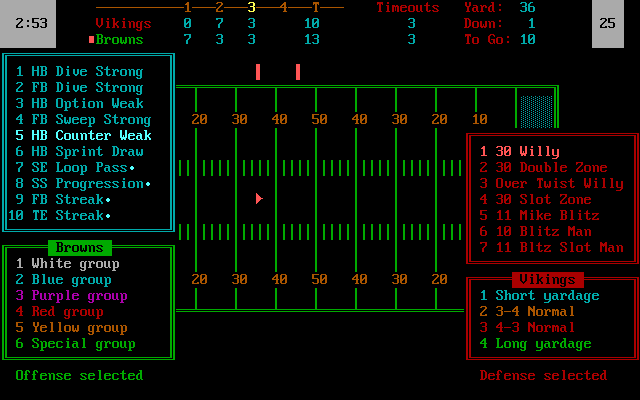The width and height of the screenshot is (640, 400).
Task: Click the Browns team name in scoreboard
Action: 120,40
